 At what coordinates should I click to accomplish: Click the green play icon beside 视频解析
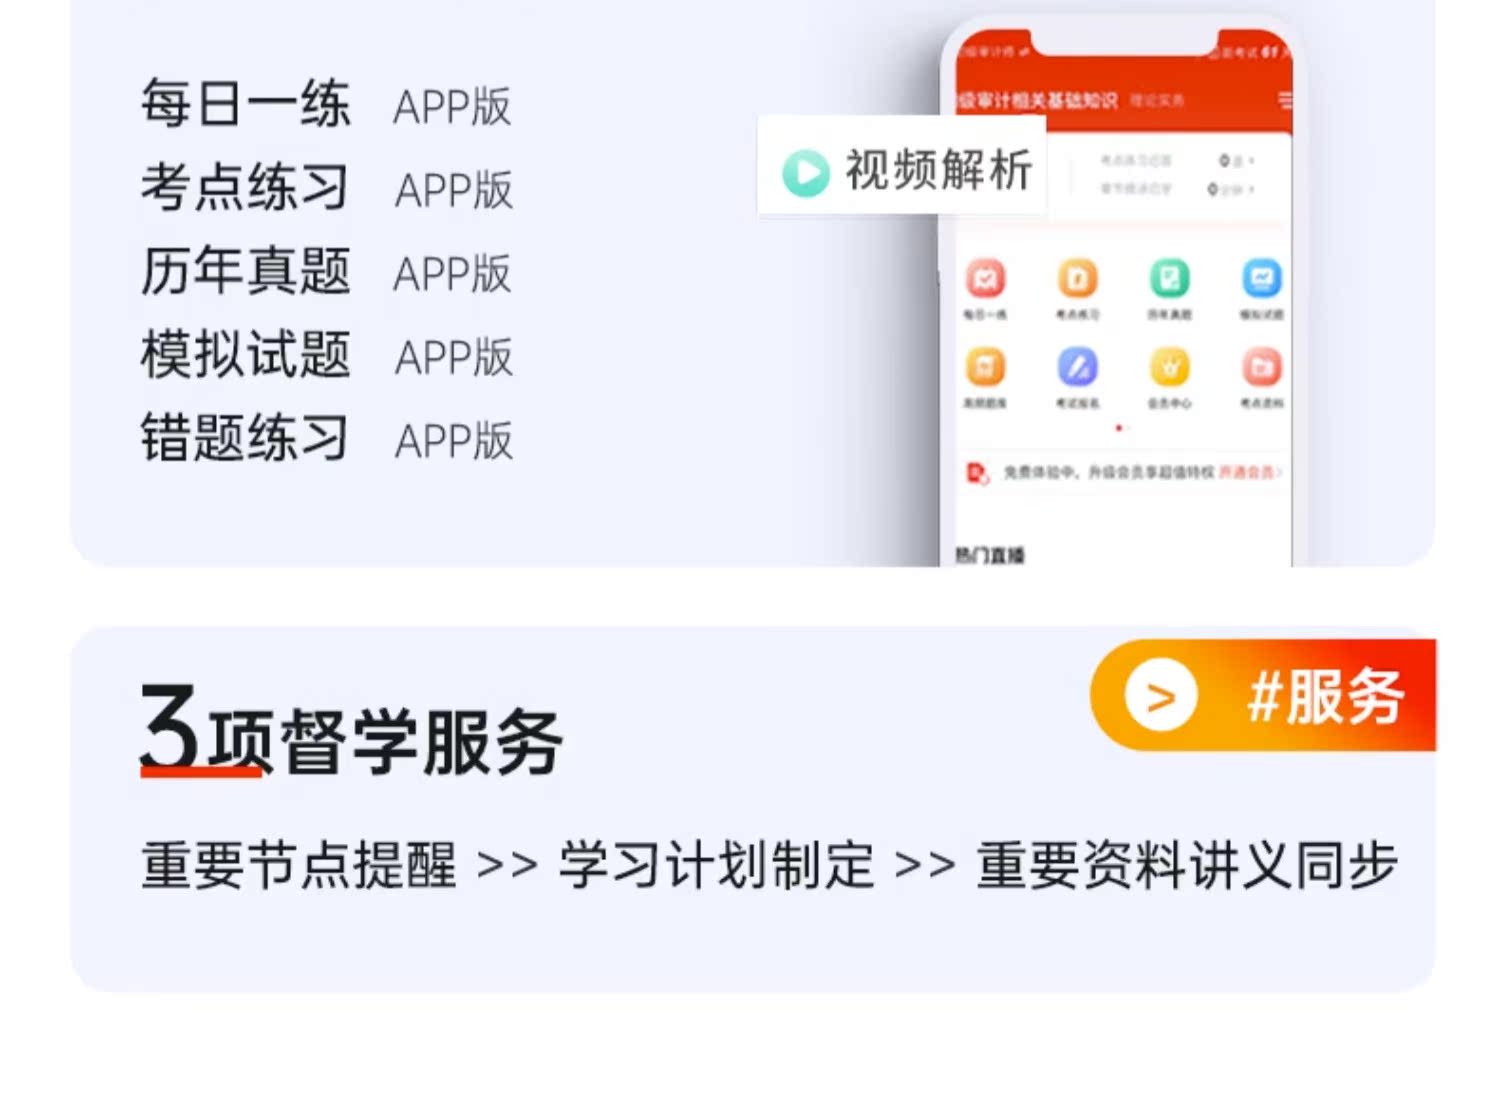tap(806, 172)
